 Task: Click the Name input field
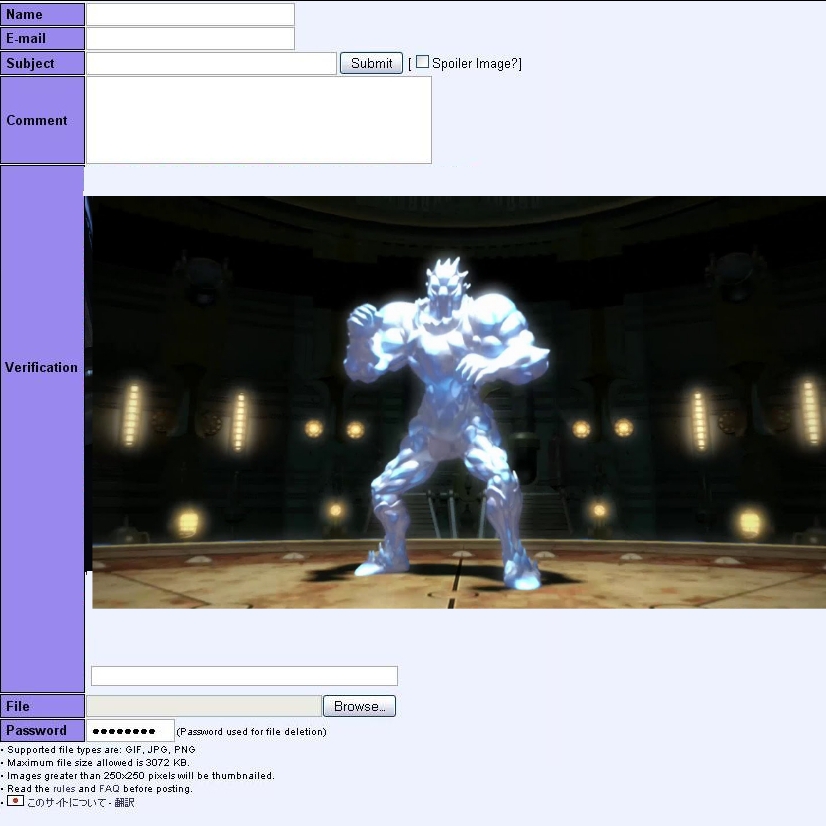190,14
